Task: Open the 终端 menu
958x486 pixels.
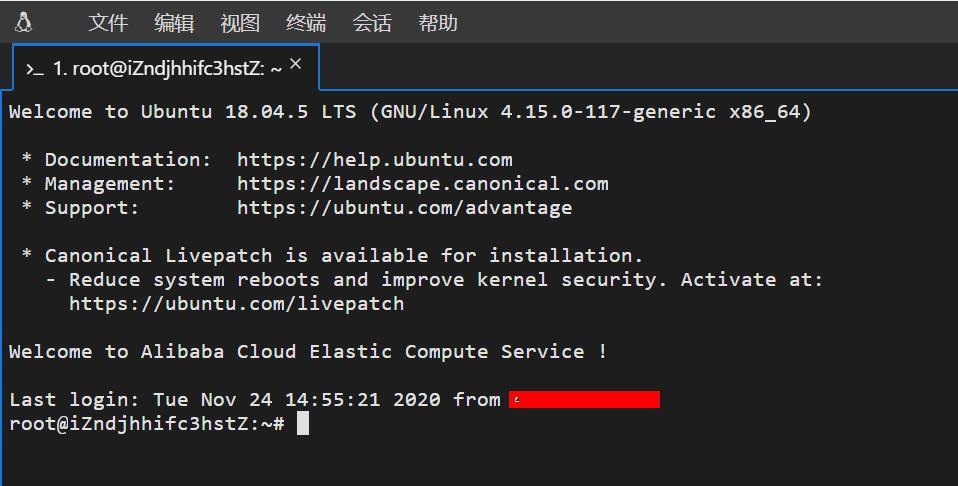Action: coord(306,23)
